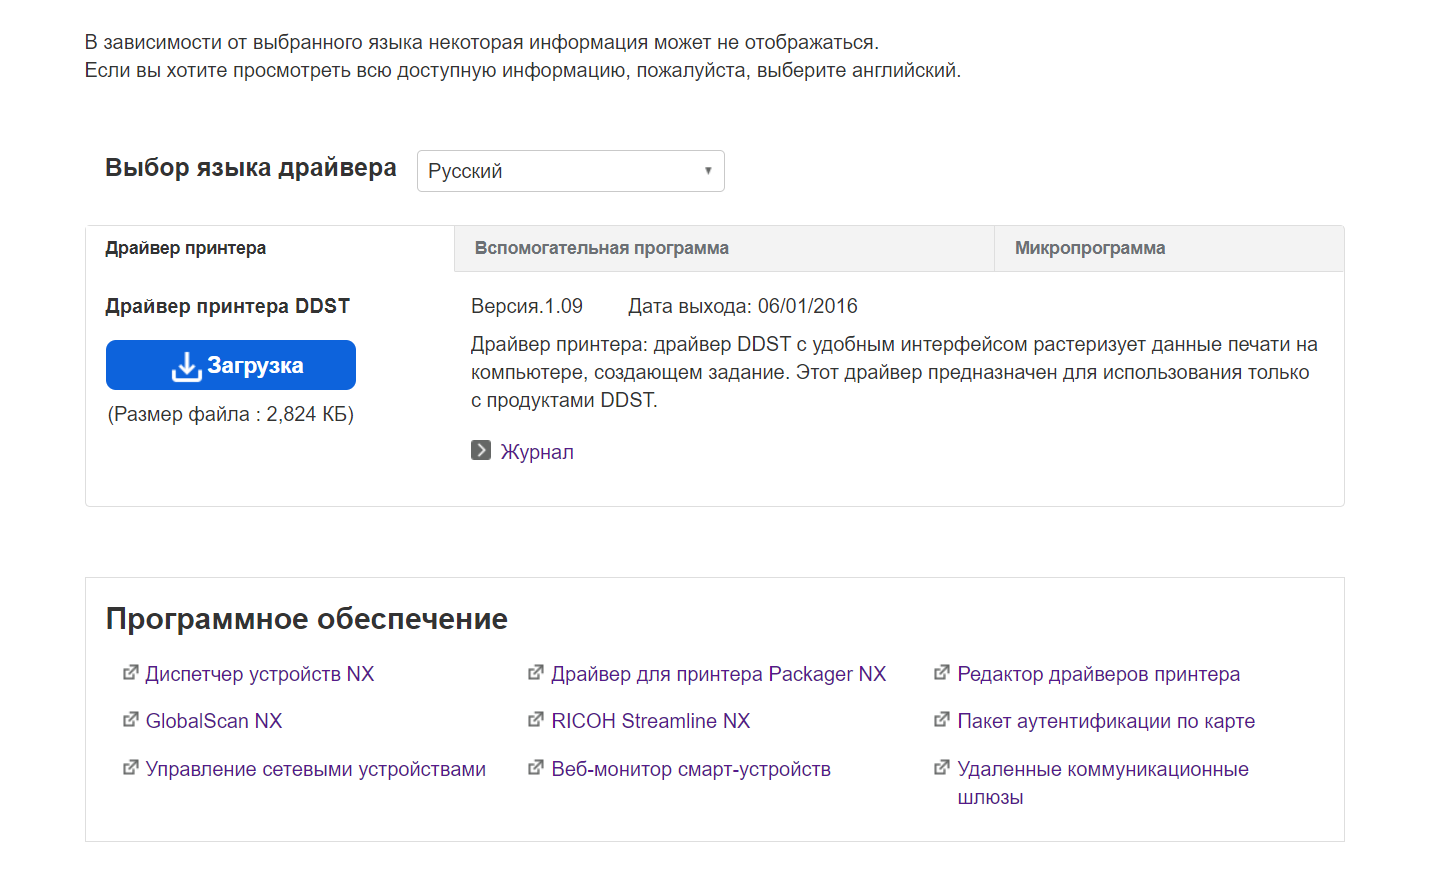Click the external-link icon before GlobalScan NX
This screenshot has height=879, width=1456.
(130, 720)
